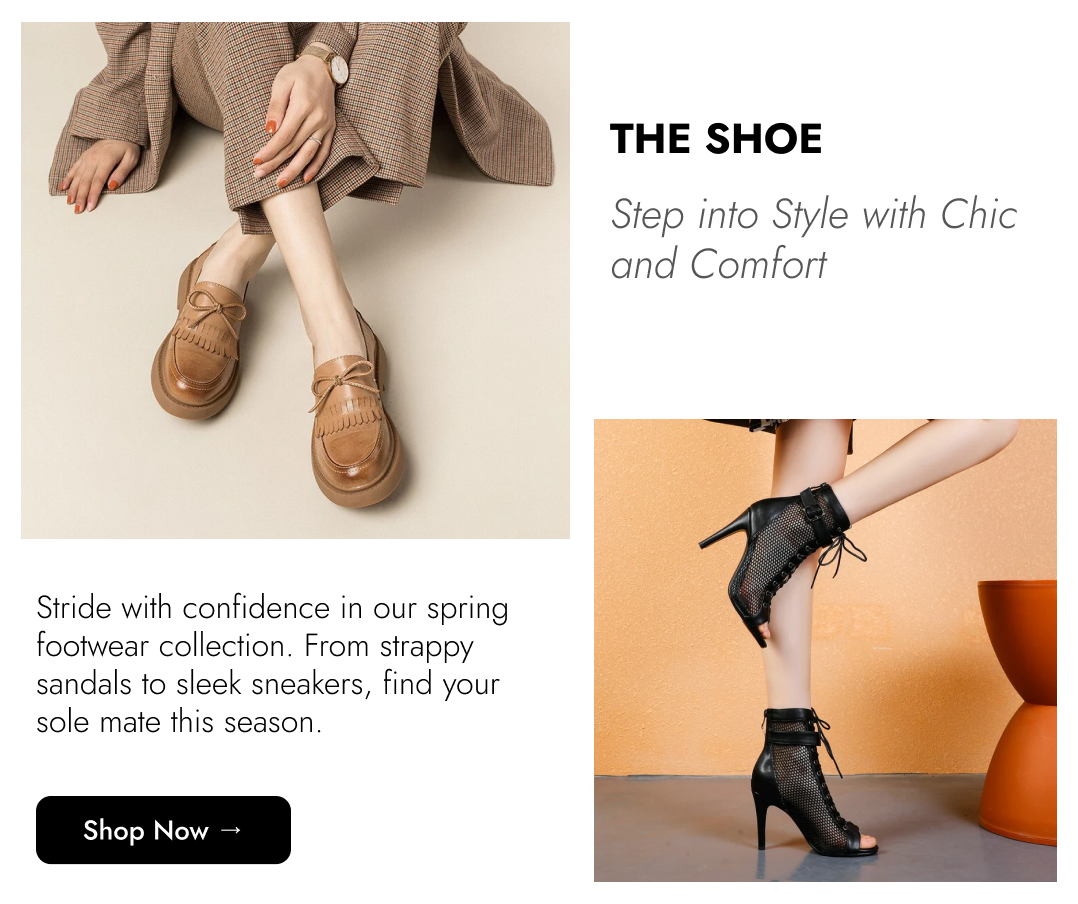
Task: Click the Shop Now button
Action: (x=163, y=830)
